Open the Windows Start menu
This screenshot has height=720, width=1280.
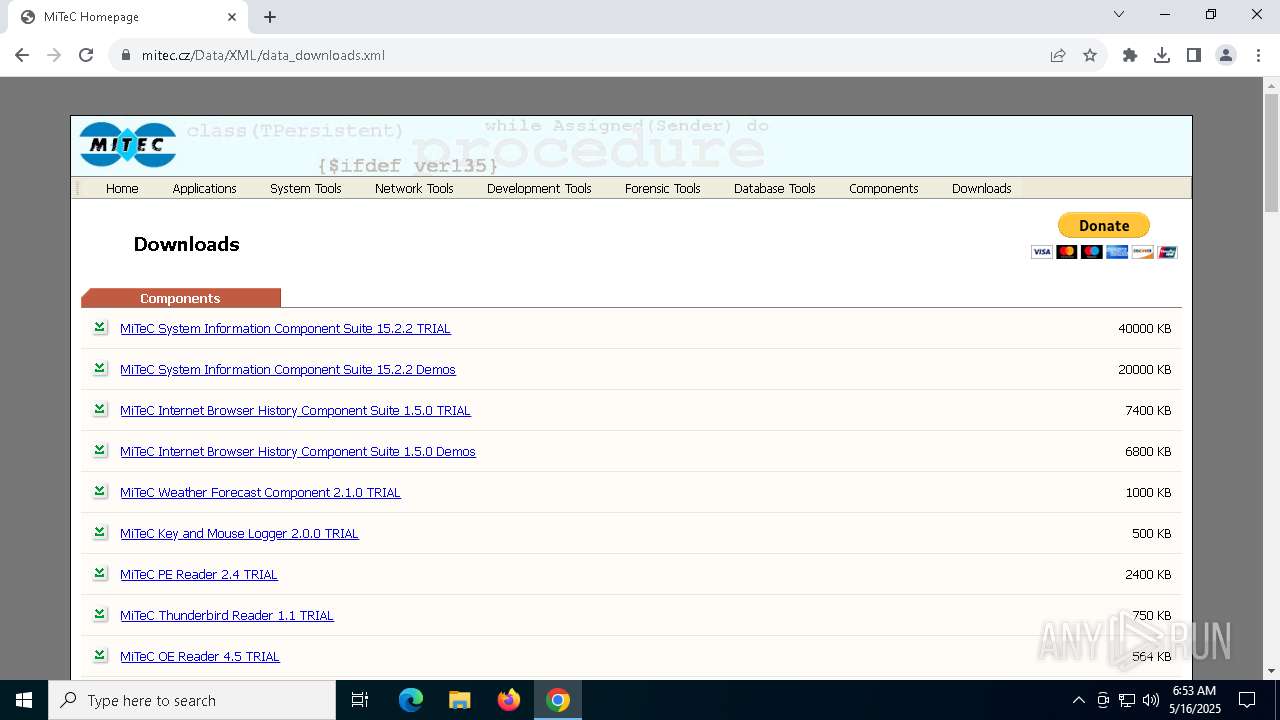[x=24, y=700]
